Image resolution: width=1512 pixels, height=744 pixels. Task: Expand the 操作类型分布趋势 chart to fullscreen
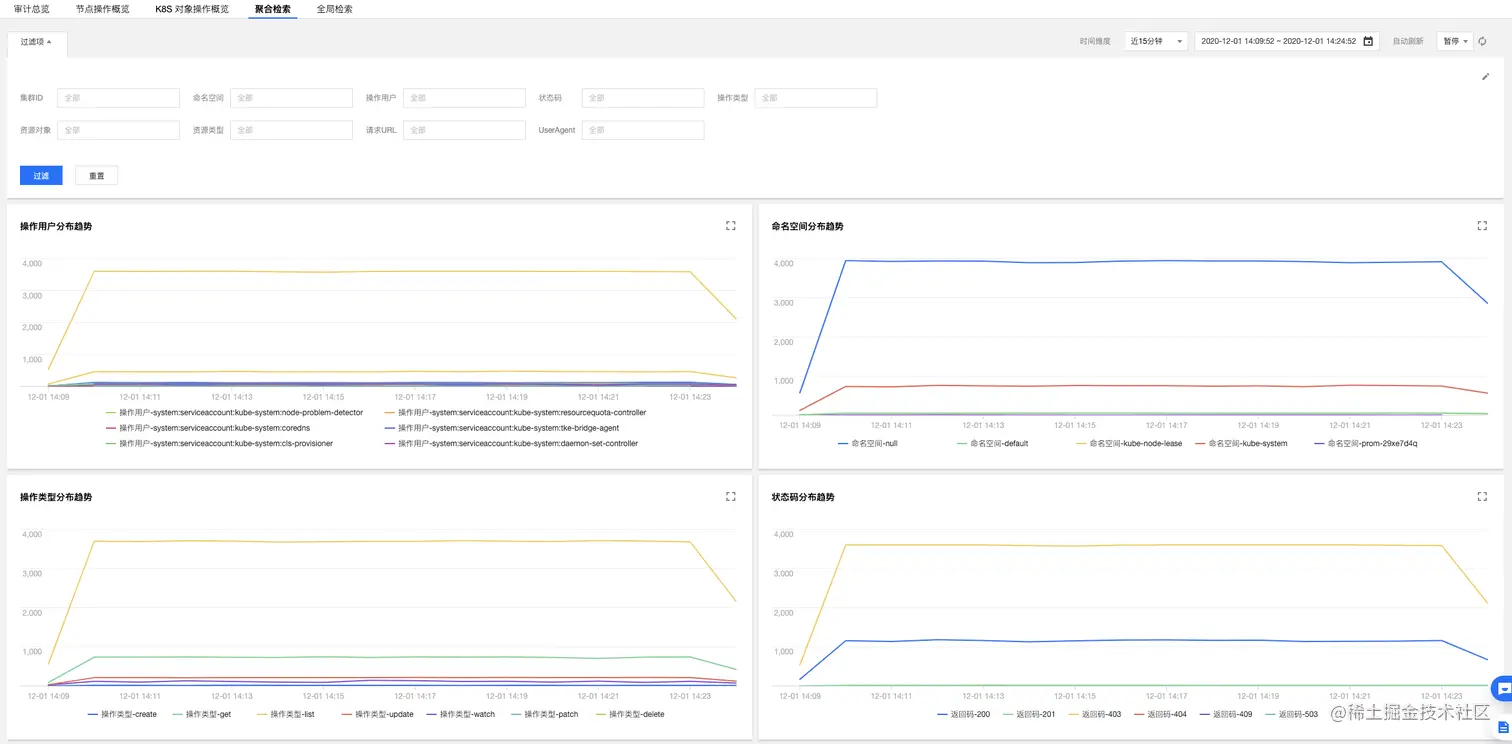(x=730, y=496)
